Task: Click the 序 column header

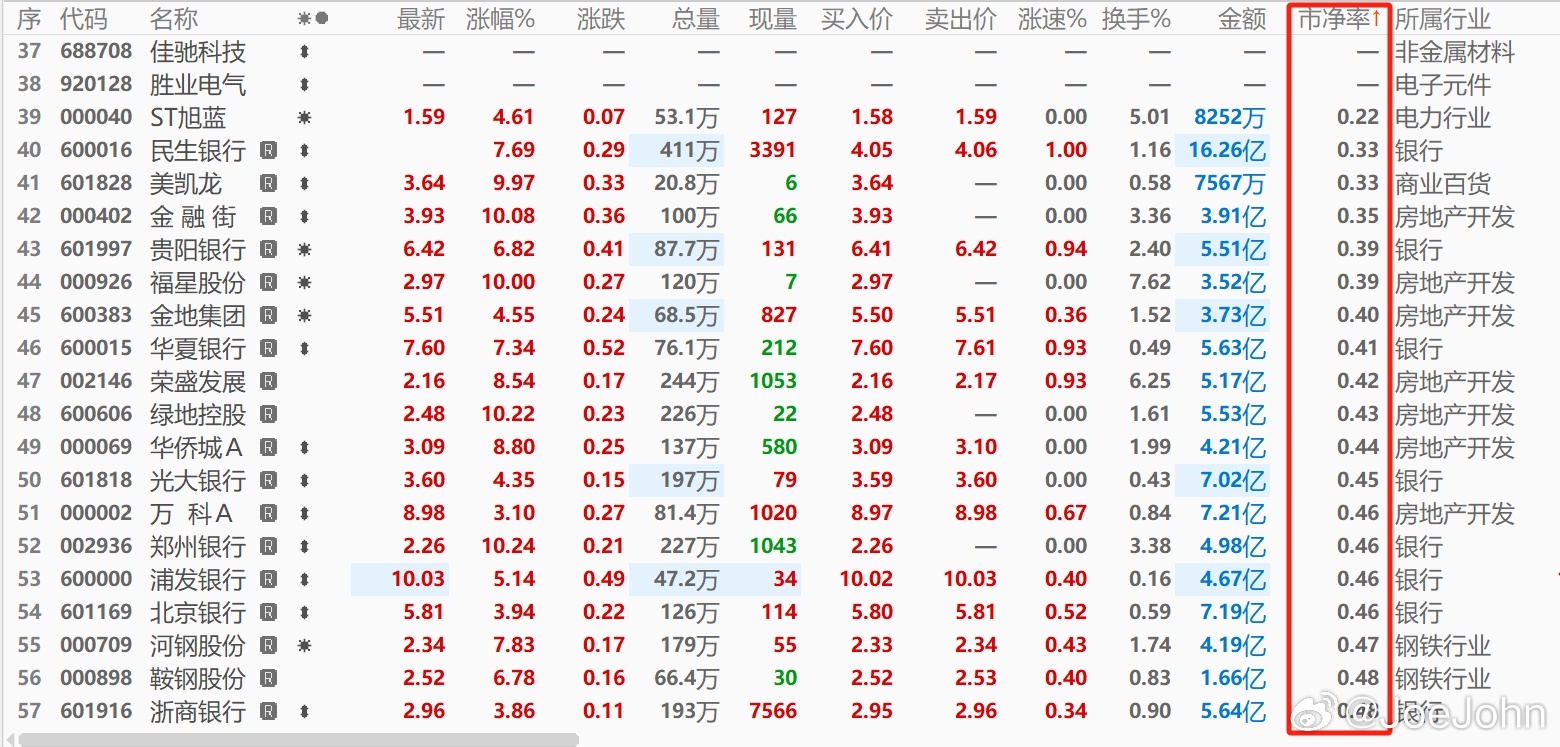Action: point(29,19)
